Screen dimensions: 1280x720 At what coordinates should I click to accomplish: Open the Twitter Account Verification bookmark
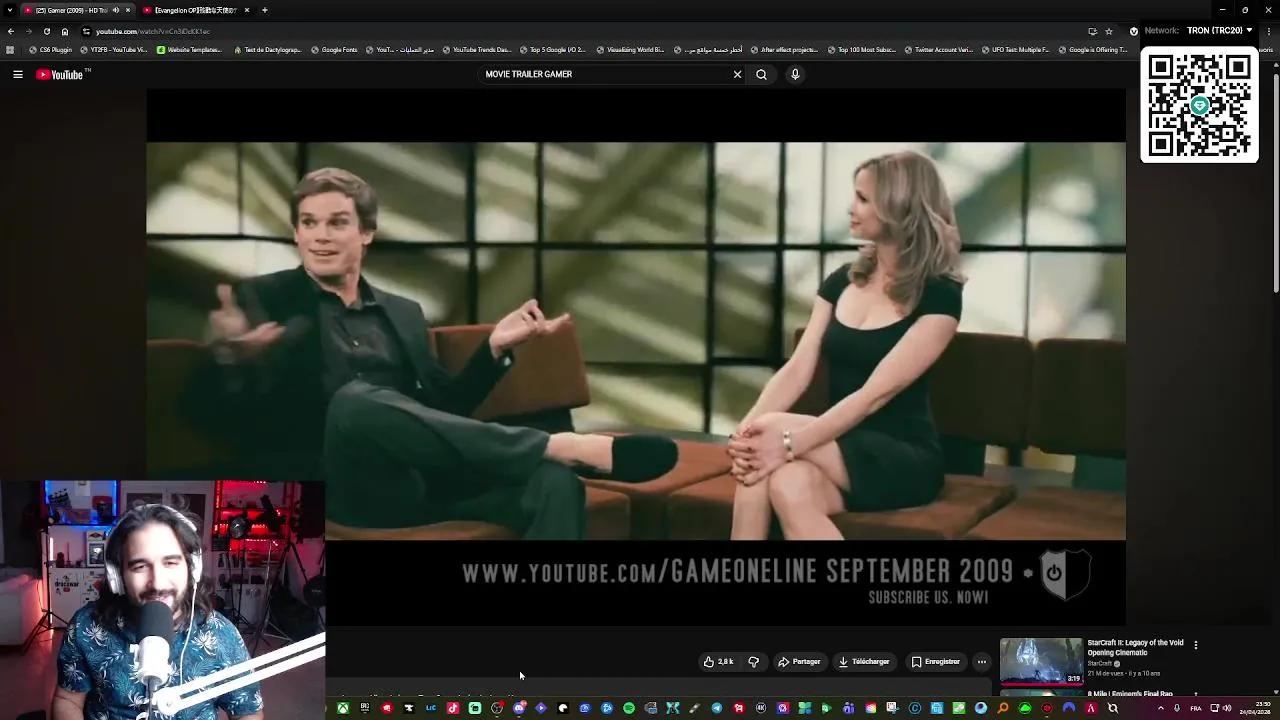coord(938,49)
